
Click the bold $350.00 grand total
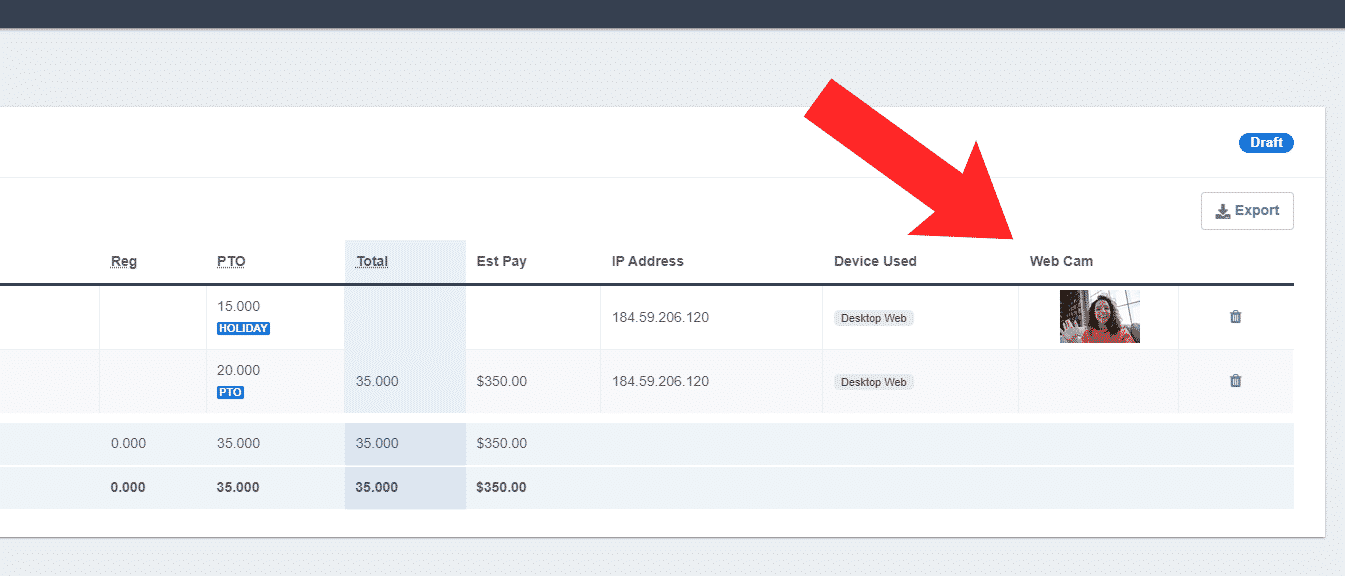502,487
